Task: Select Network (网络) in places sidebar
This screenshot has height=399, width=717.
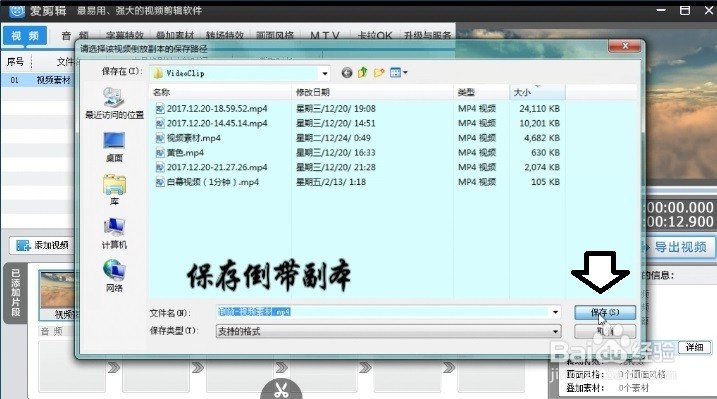Action: (114, 276)
